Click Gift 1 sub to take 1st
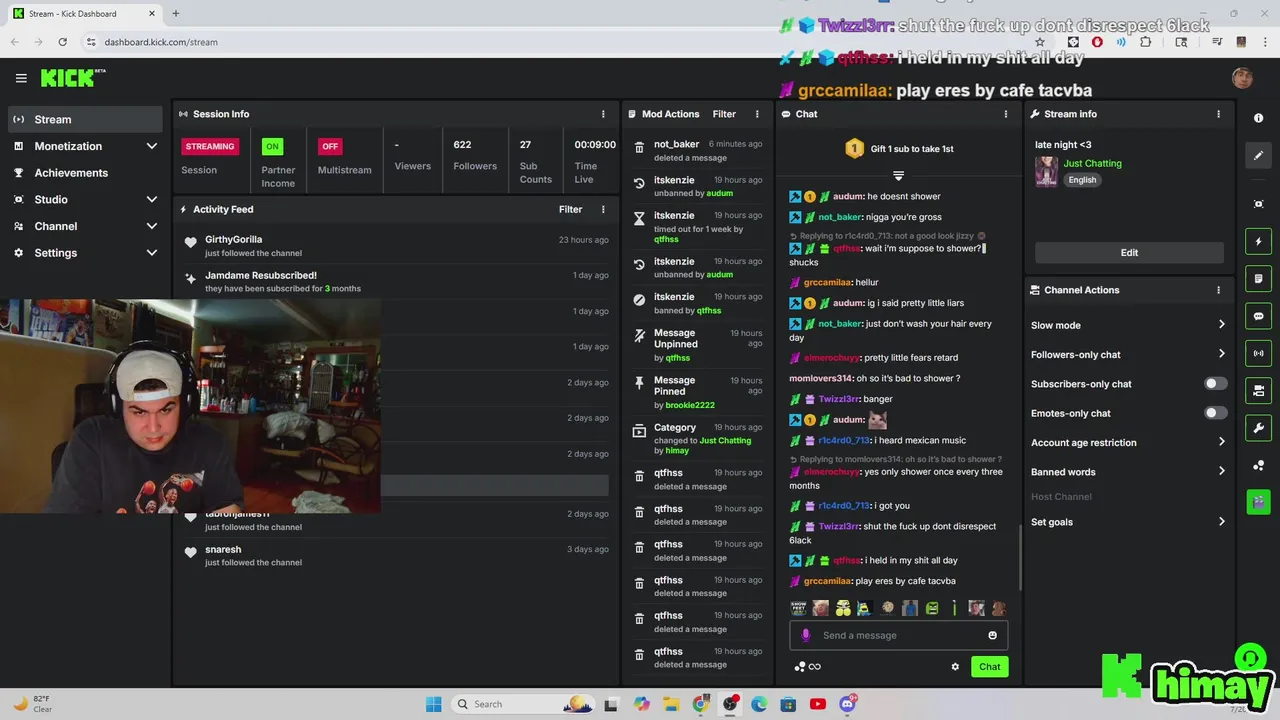The image size is (1280, 720). pyautogui.click(x=899, y=149)
